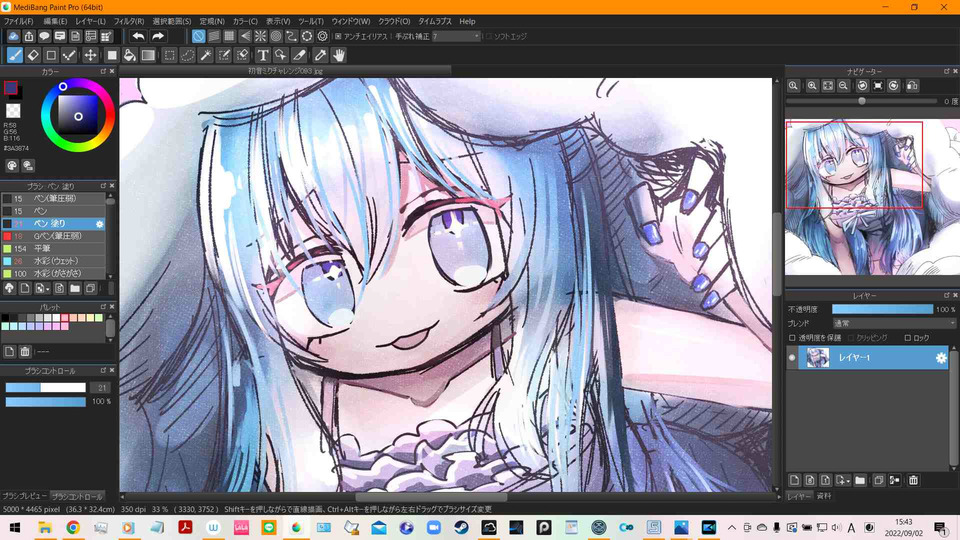This screenshot has width=960, height=540.
Task: Open 選択範囲 menu
Action: coord(171,21)
